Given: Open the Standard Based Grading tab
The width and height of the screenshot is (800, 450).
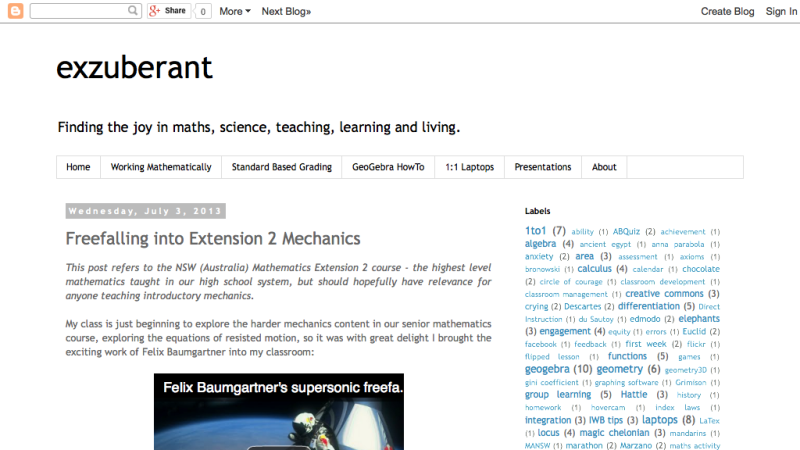Looking at the screenshot, I should point(282,167).
